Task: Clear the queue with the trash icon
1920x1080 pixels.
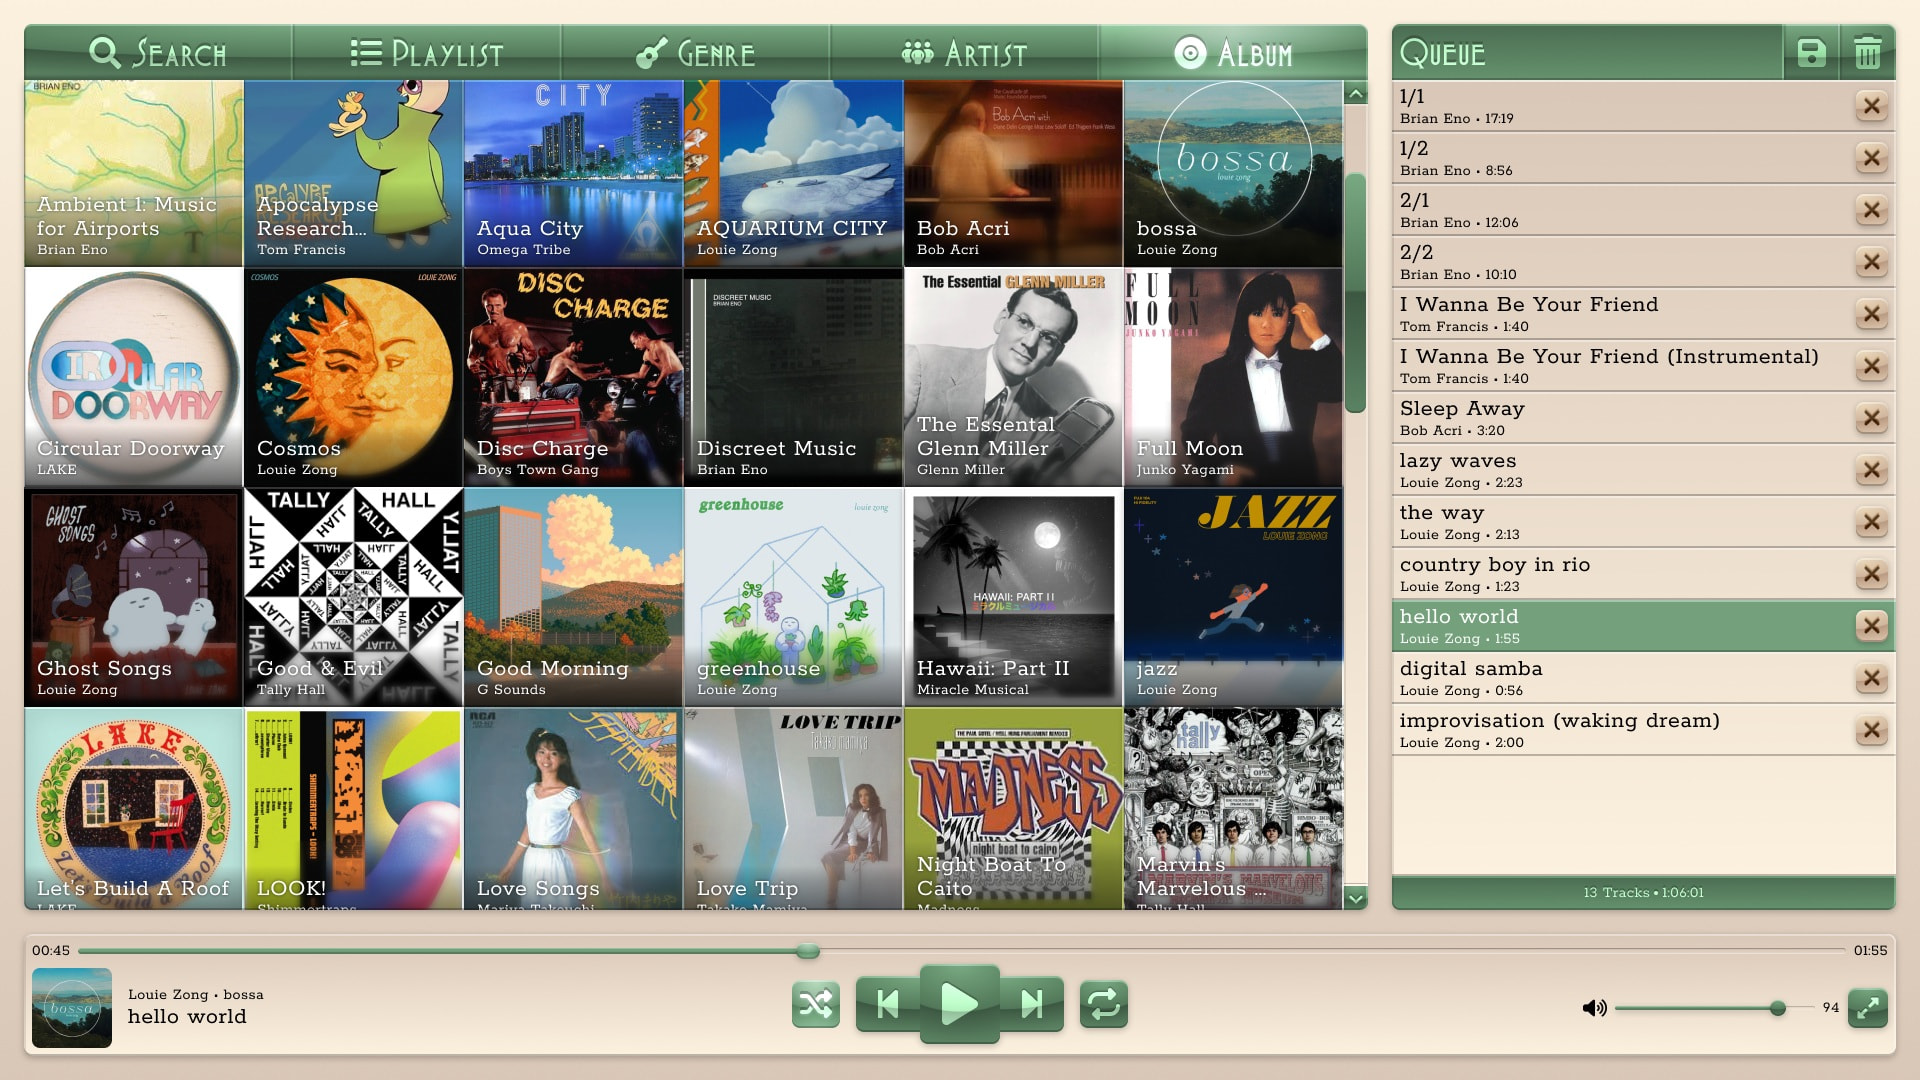Action: pyautogui.click(x=1867, y=53)
